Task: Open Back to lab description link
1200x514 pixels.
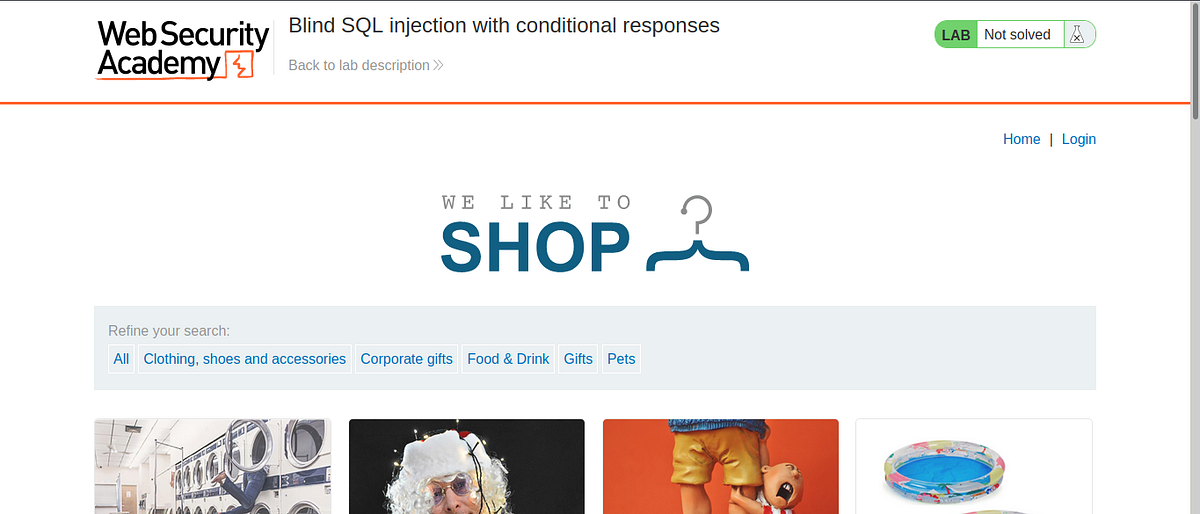Action: [x=359, y=65]
